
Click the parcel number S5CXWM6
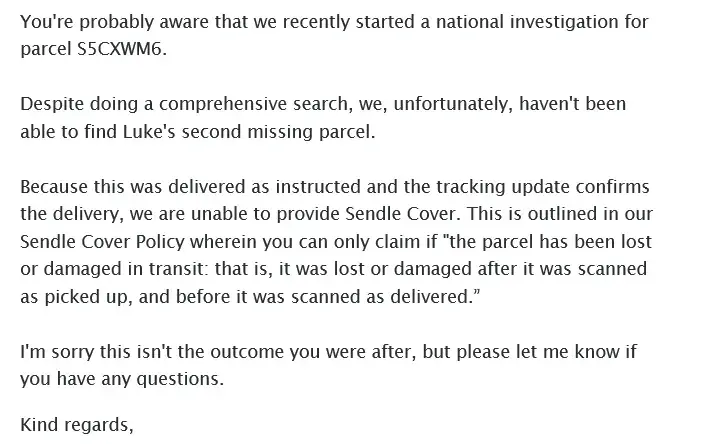(120, 47)
